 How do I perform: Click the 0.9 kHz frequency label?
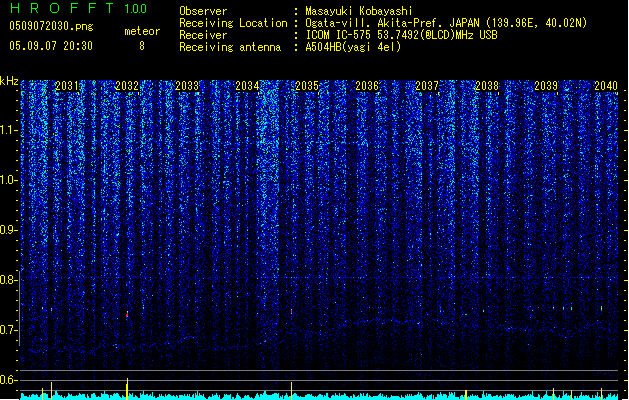[x=9, y=230]
